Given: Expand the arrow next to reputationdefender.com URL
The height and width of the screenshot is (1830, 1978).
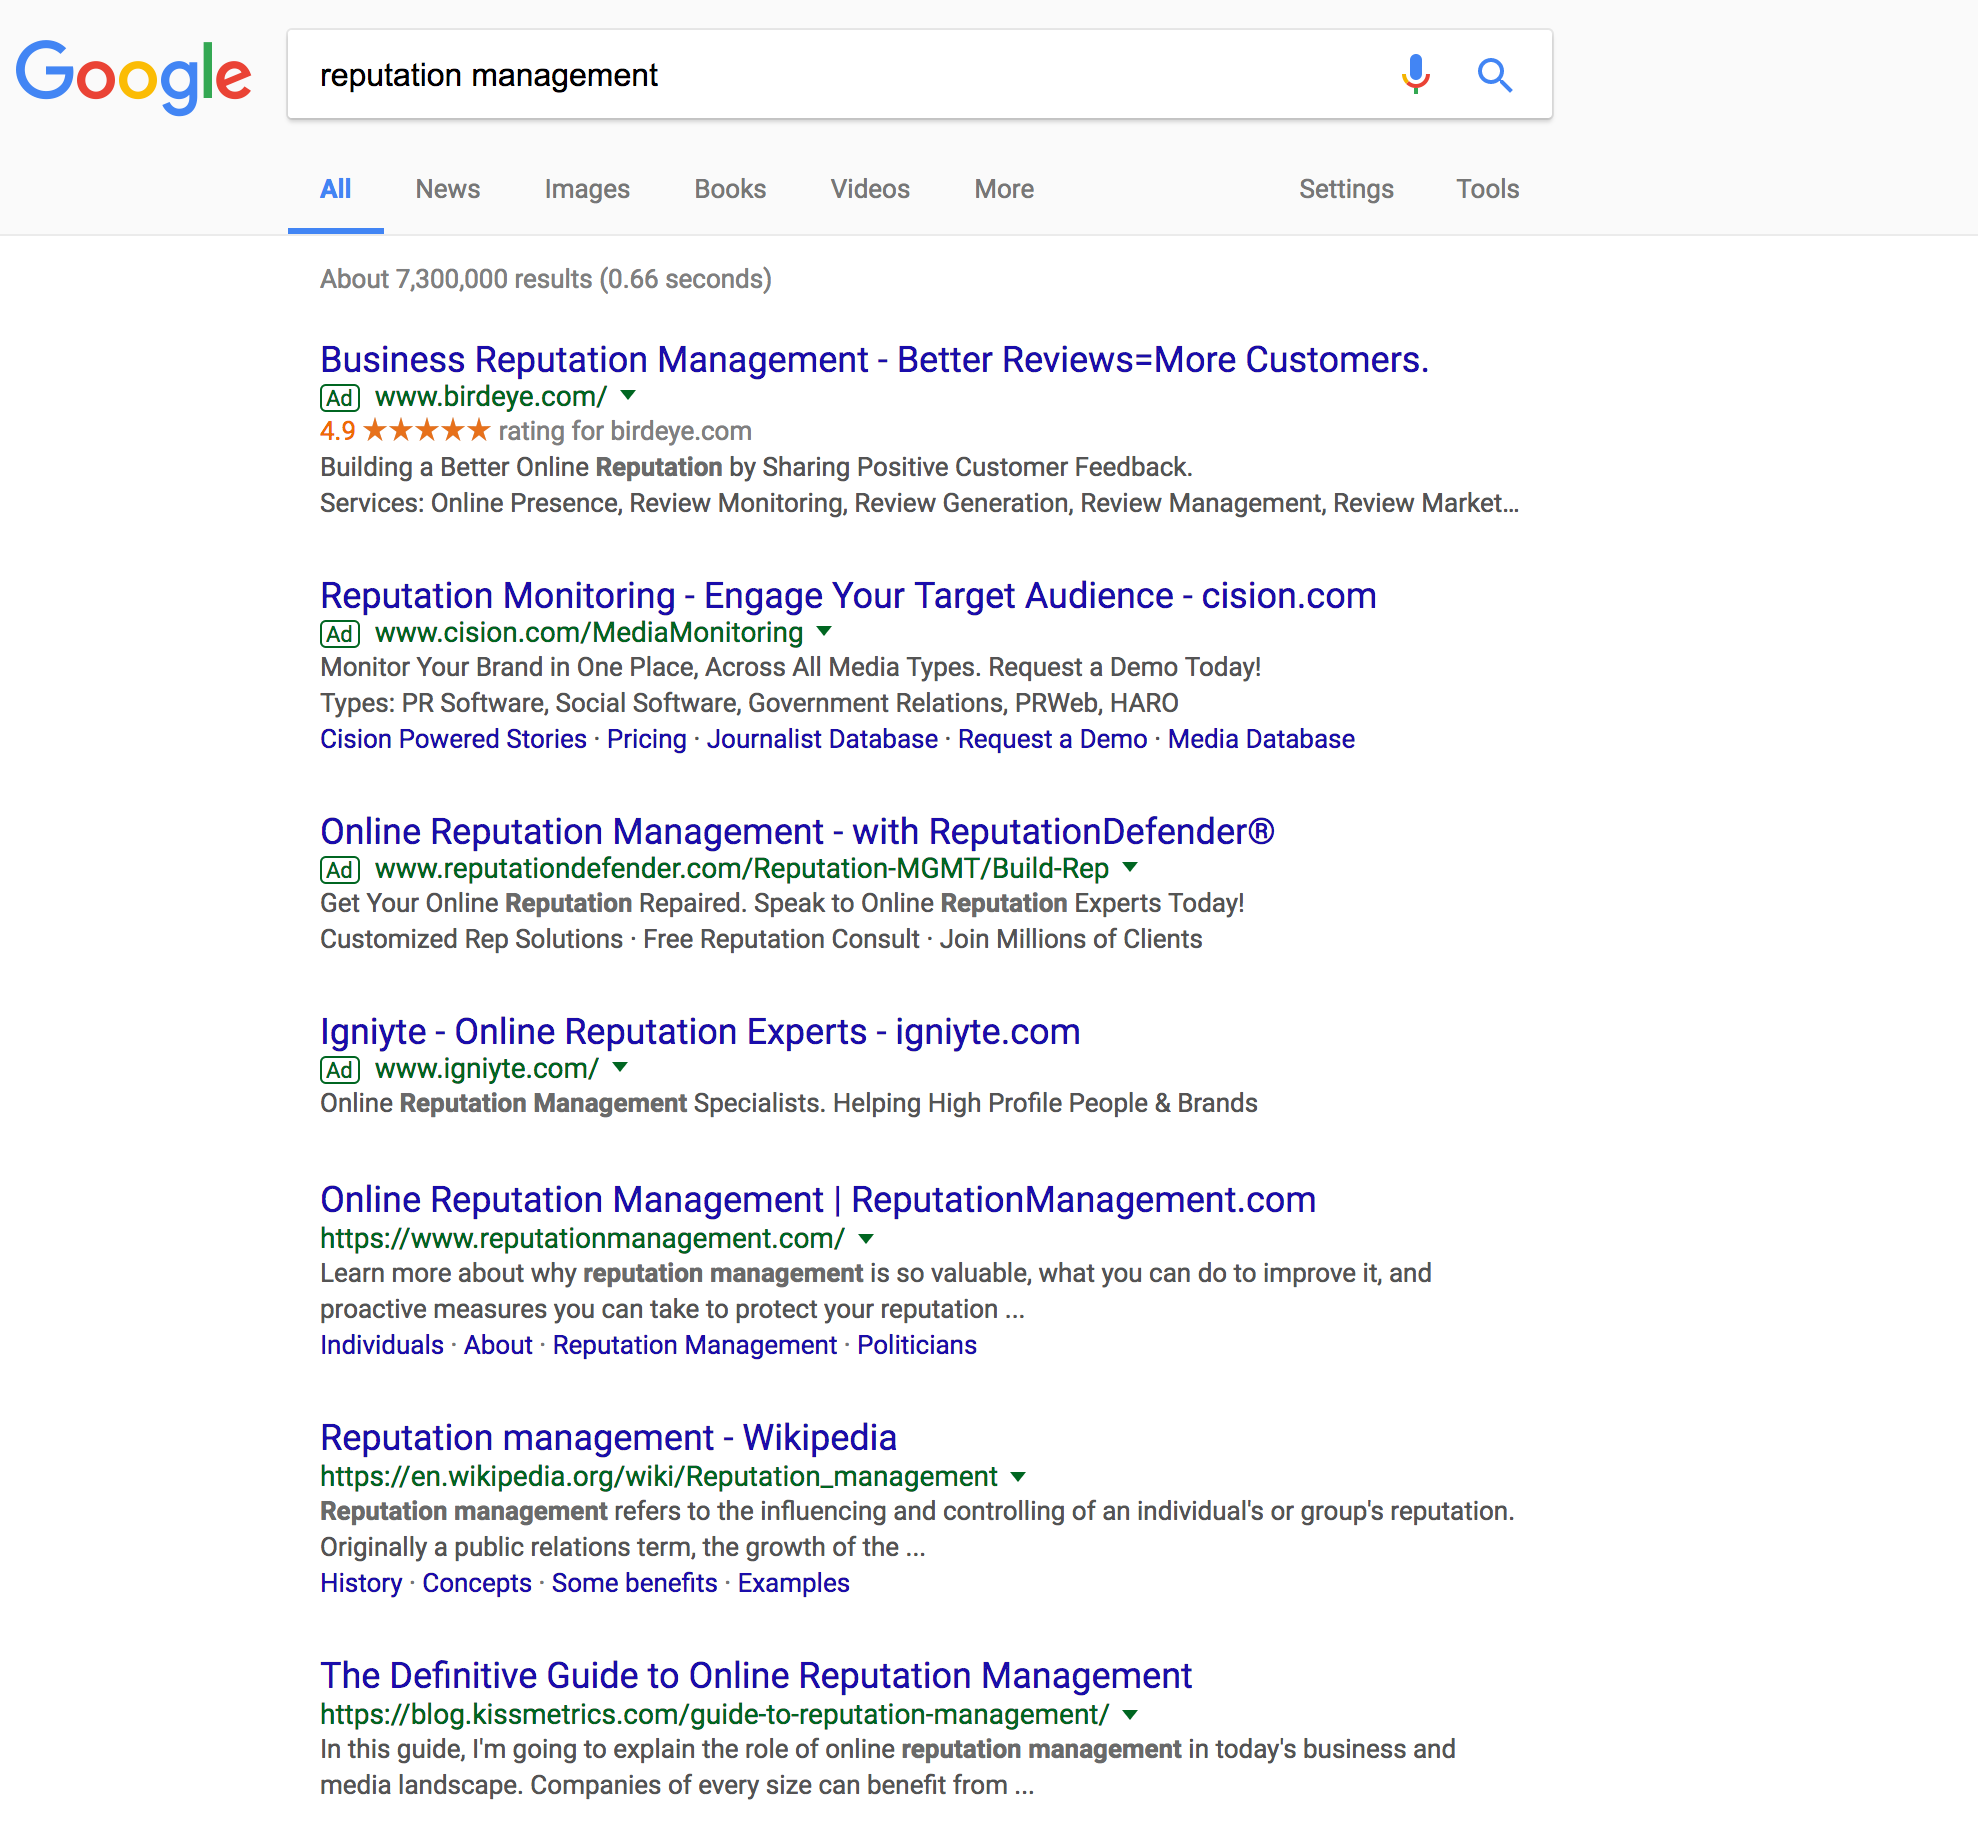Looking at the screenshot, I should pos(1130,867).
